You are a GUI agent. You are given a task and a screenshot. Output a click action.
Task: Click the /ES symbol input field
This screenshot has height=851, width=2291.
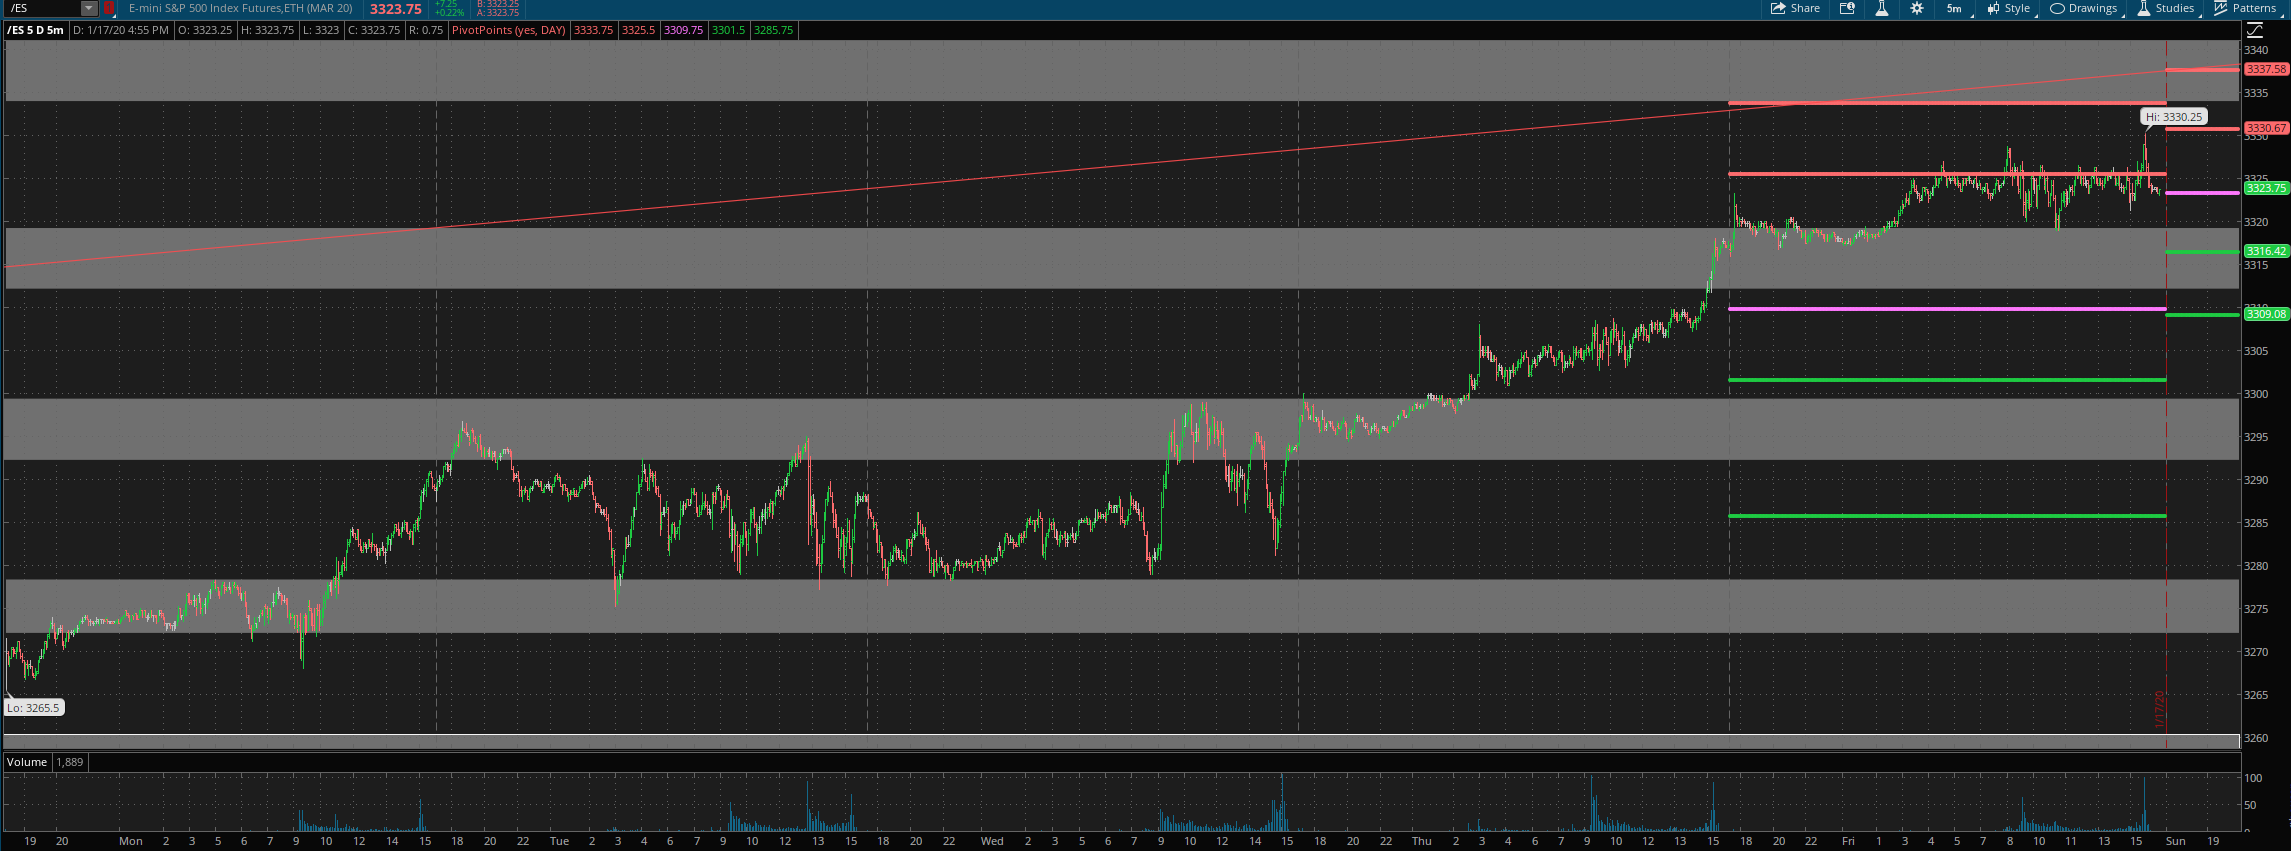coord(42,8)
